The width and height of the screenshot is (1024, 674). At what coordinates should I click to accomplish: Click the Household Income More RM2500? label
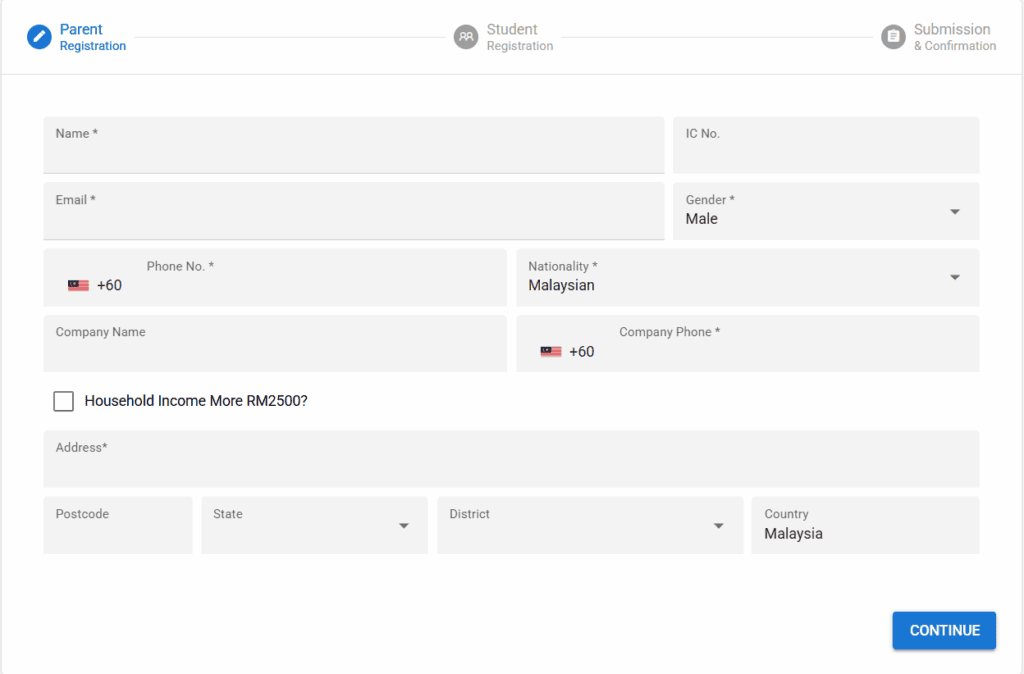pos(196,401)
